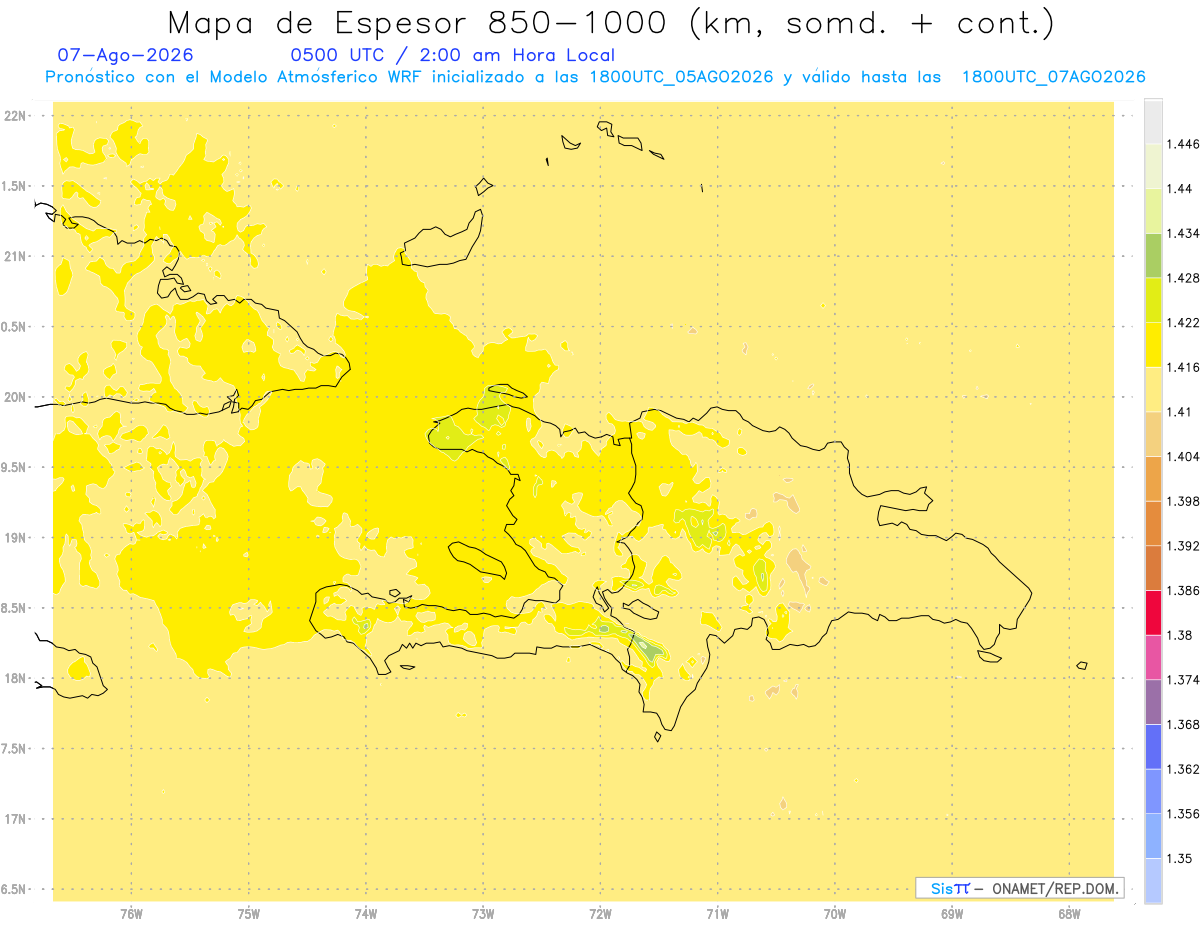The height and width of the screenshot is (927, 1200).
Task: Click the colorbar value 1.422
Action: pos(1185,323)
